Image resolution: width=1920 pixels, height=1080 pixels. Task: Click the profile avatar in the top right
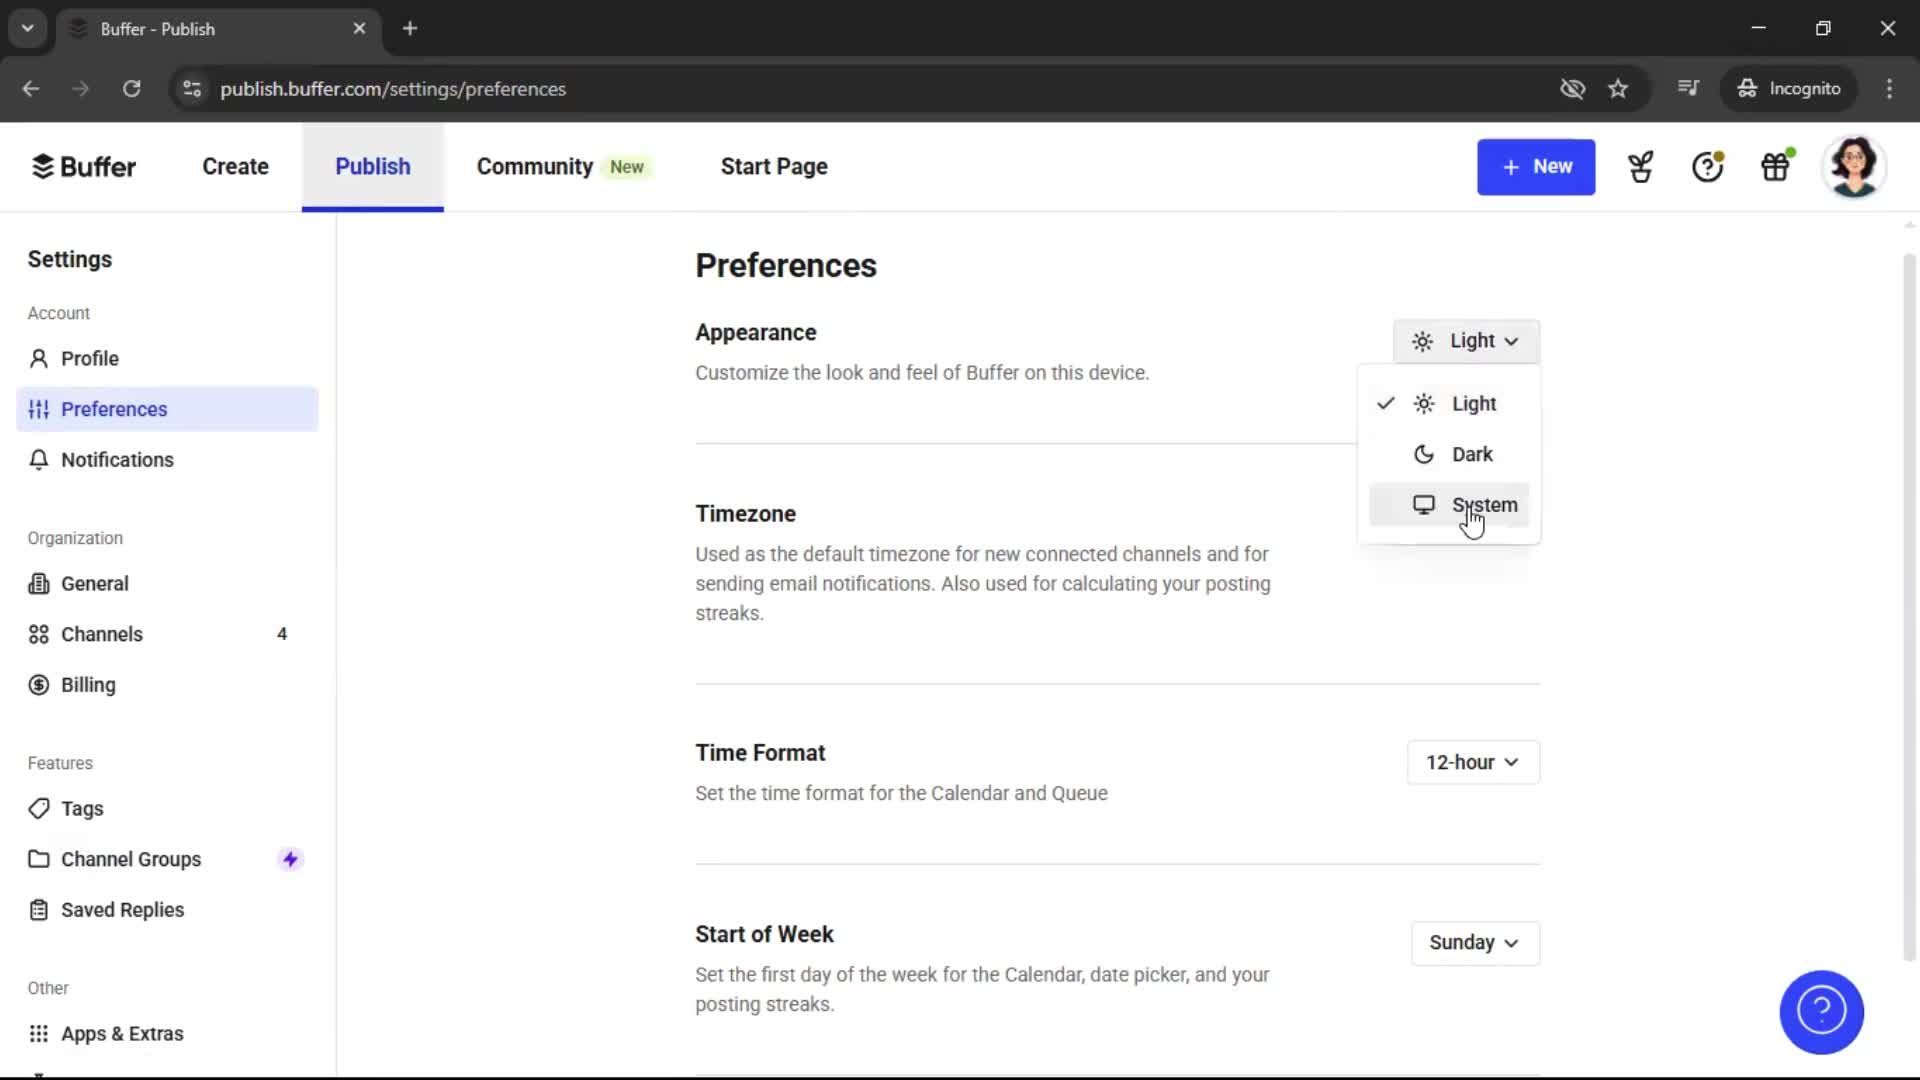pos(1855,166)
